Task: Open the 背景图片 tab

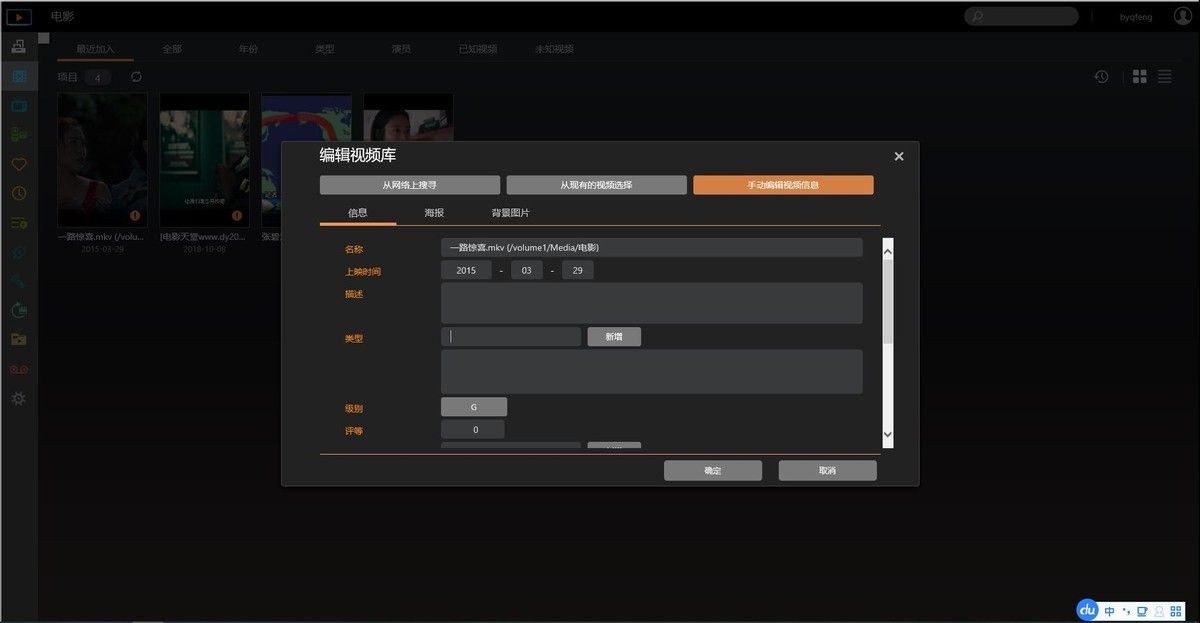Action: [x=510, y=213]
